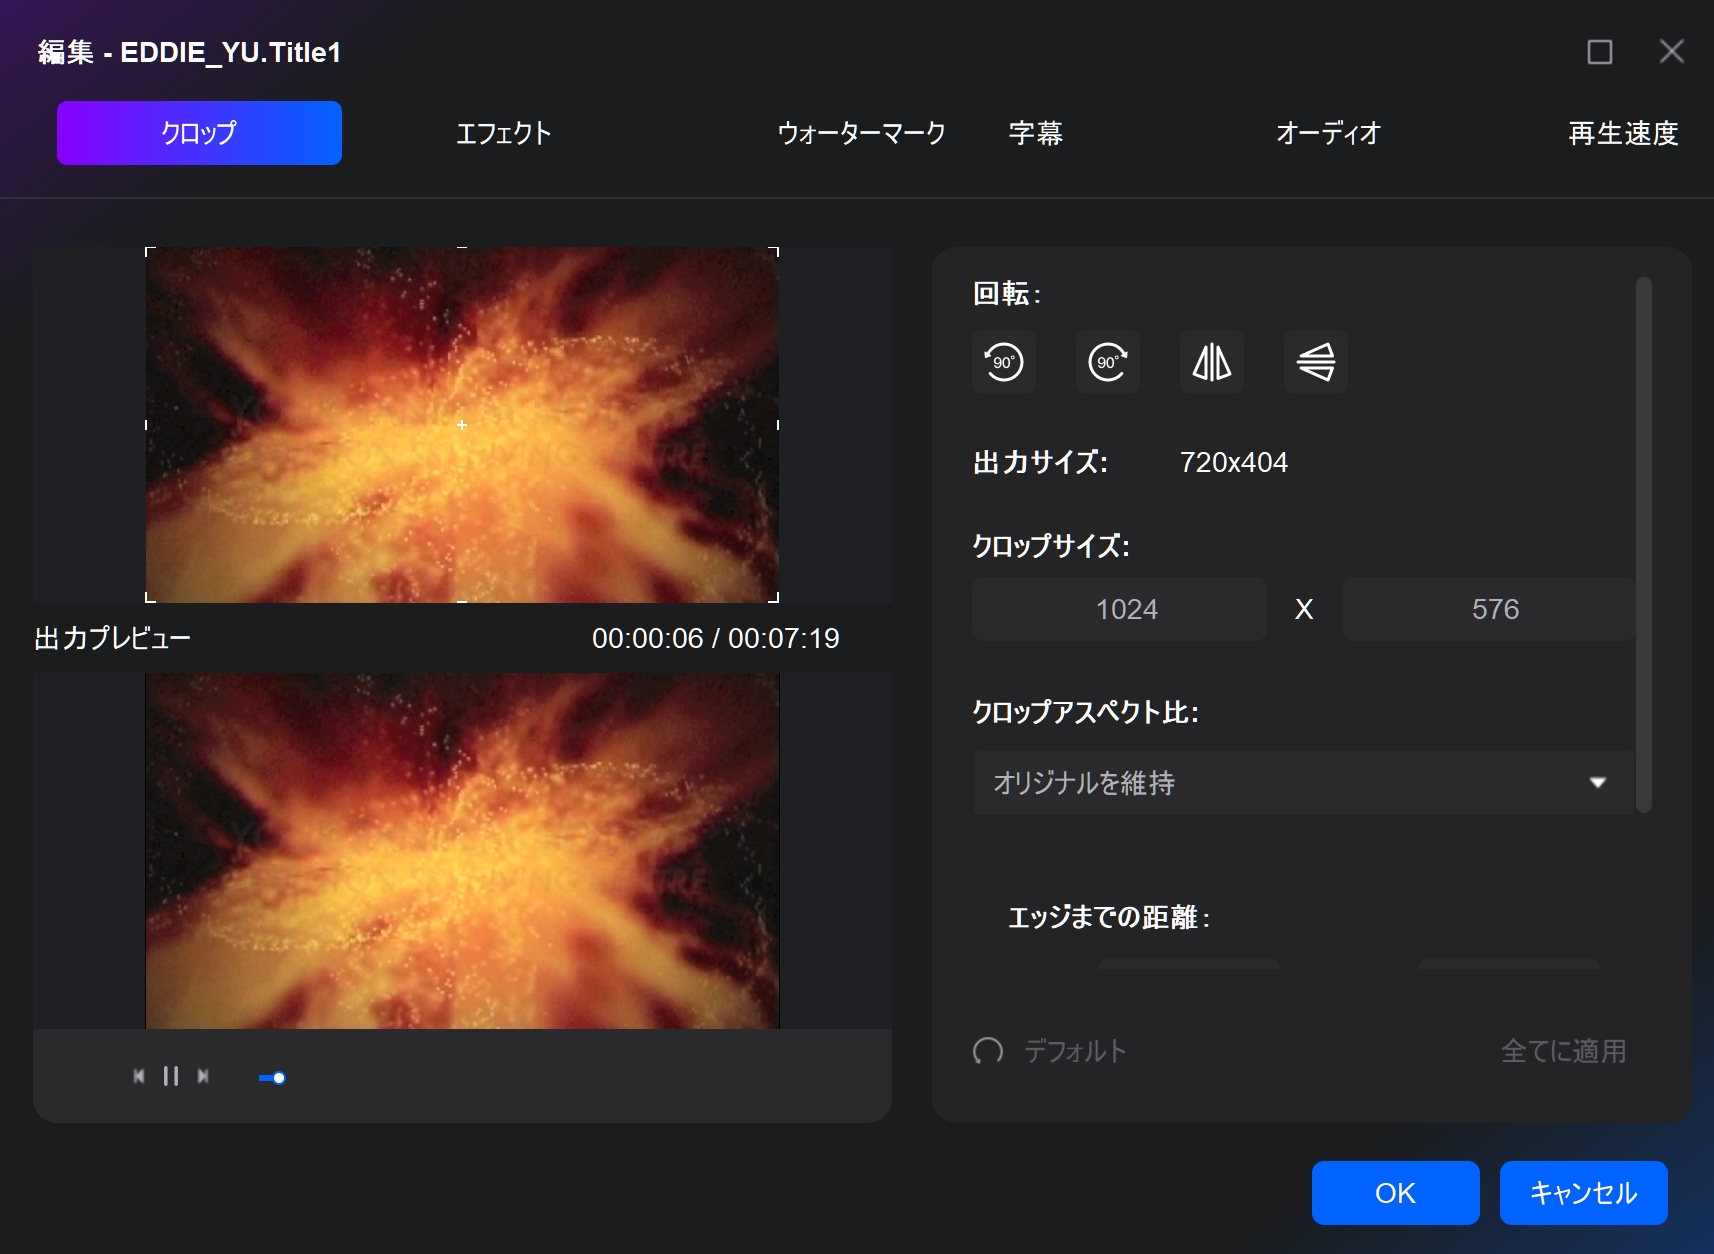Maximize the edit window

(x=1599, y=52)
